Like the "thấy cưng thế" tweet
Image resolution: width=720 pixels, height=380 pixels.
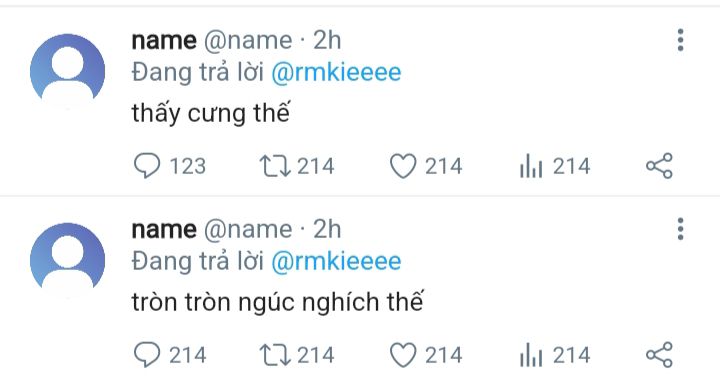(x=403, y=166)
